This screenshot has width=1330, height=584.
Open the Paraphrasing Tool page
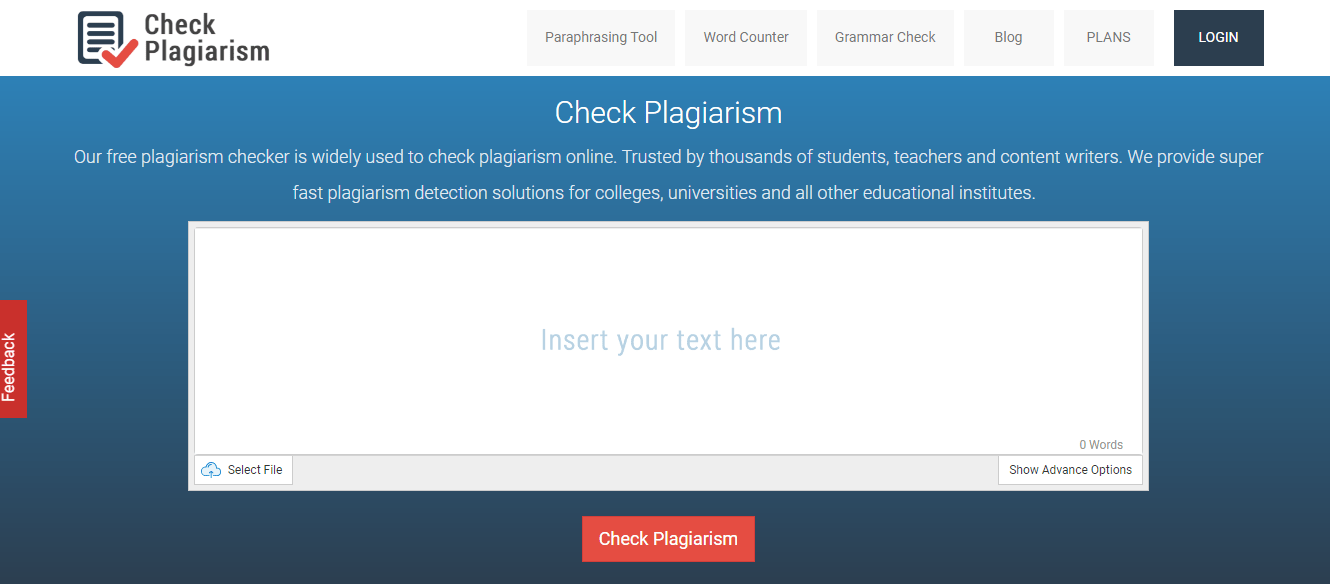[x=600, y=38]
